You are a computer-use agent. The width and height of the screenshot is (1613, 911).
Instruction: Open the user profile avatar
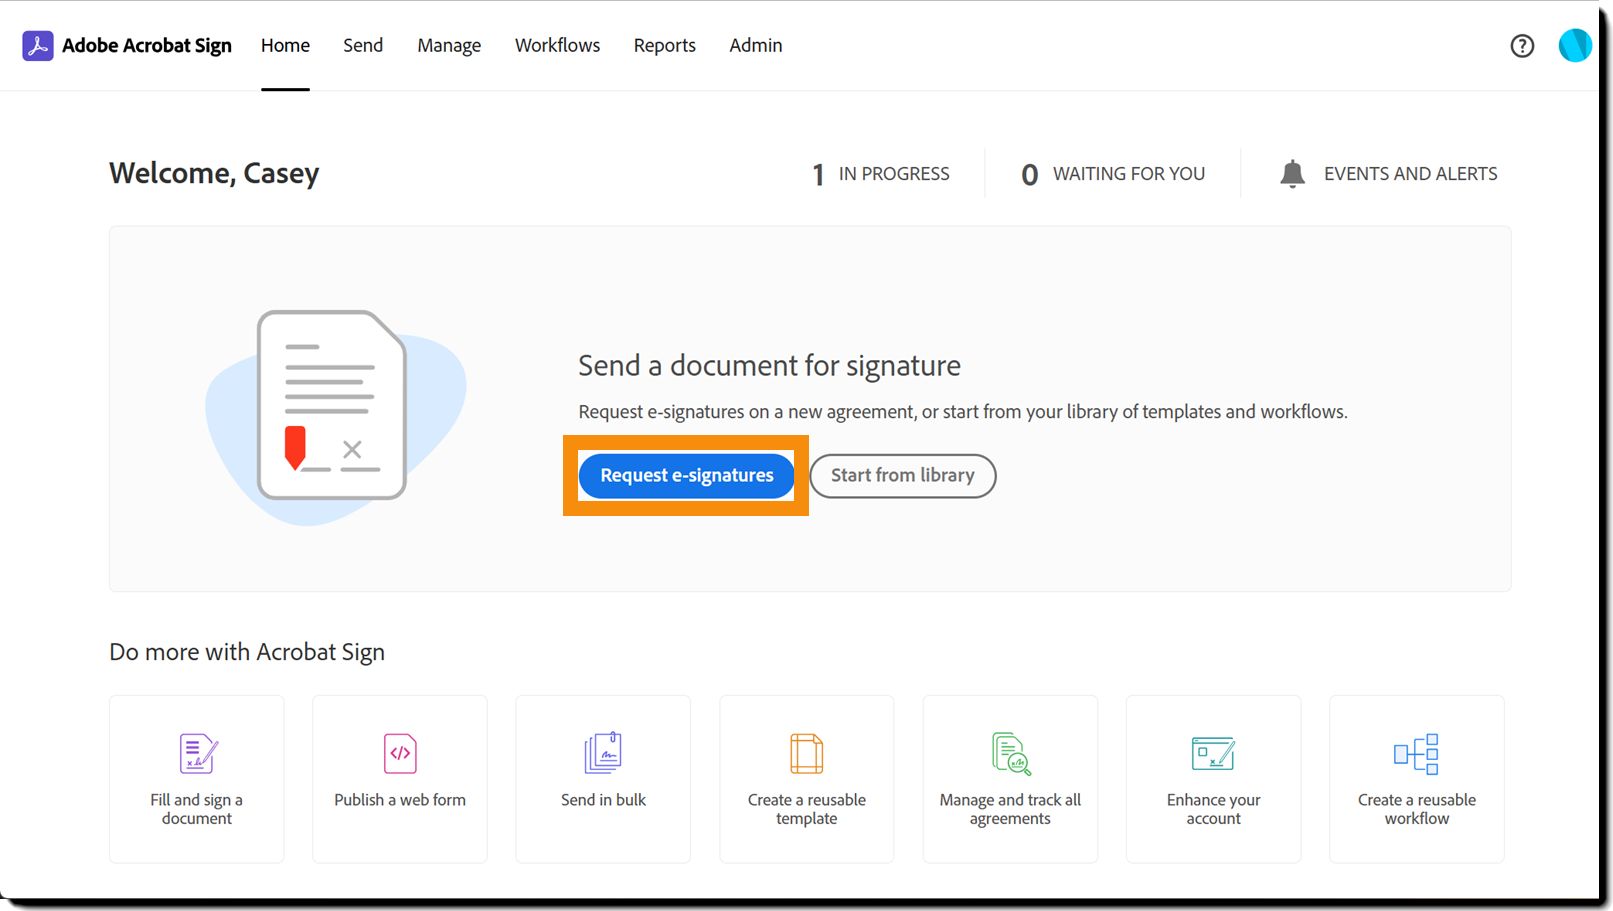tap(1574, 45)
